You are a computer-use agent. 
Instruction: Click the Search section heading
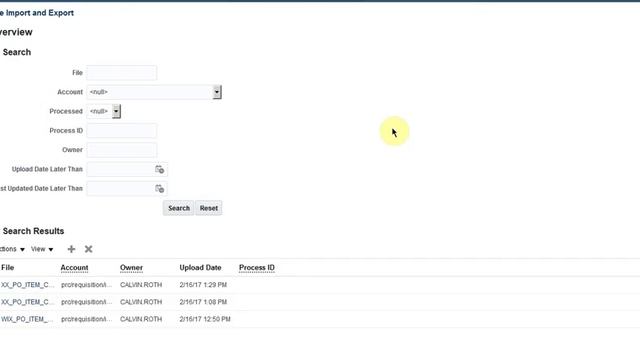17,52
